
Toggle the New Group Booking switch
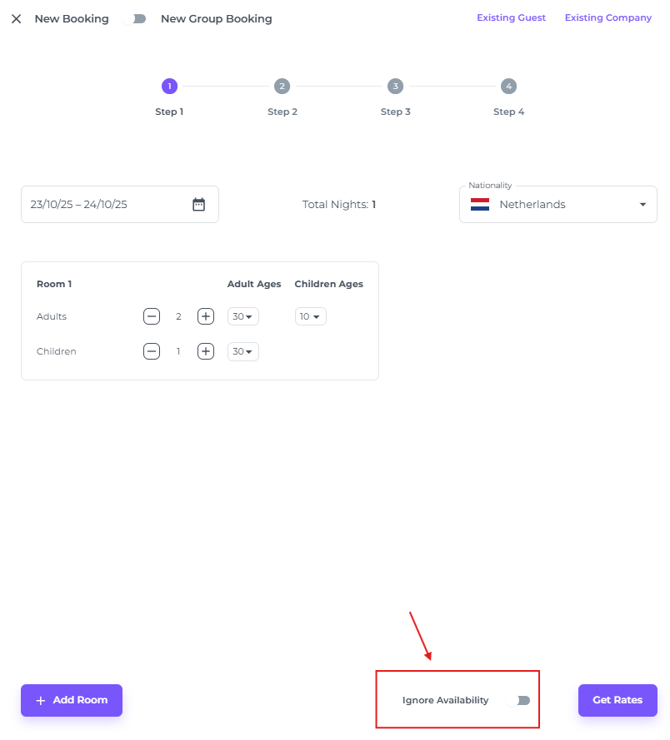136,19
